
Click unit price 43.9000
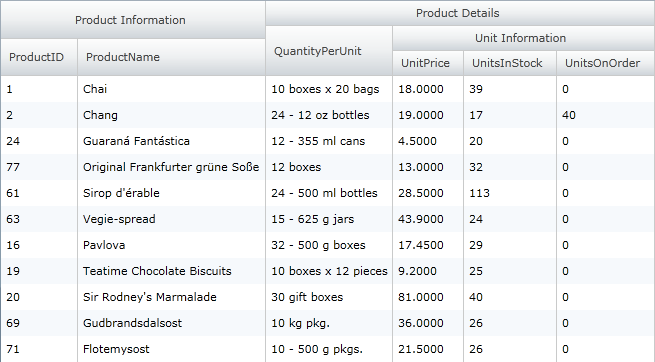coord(428,219)
